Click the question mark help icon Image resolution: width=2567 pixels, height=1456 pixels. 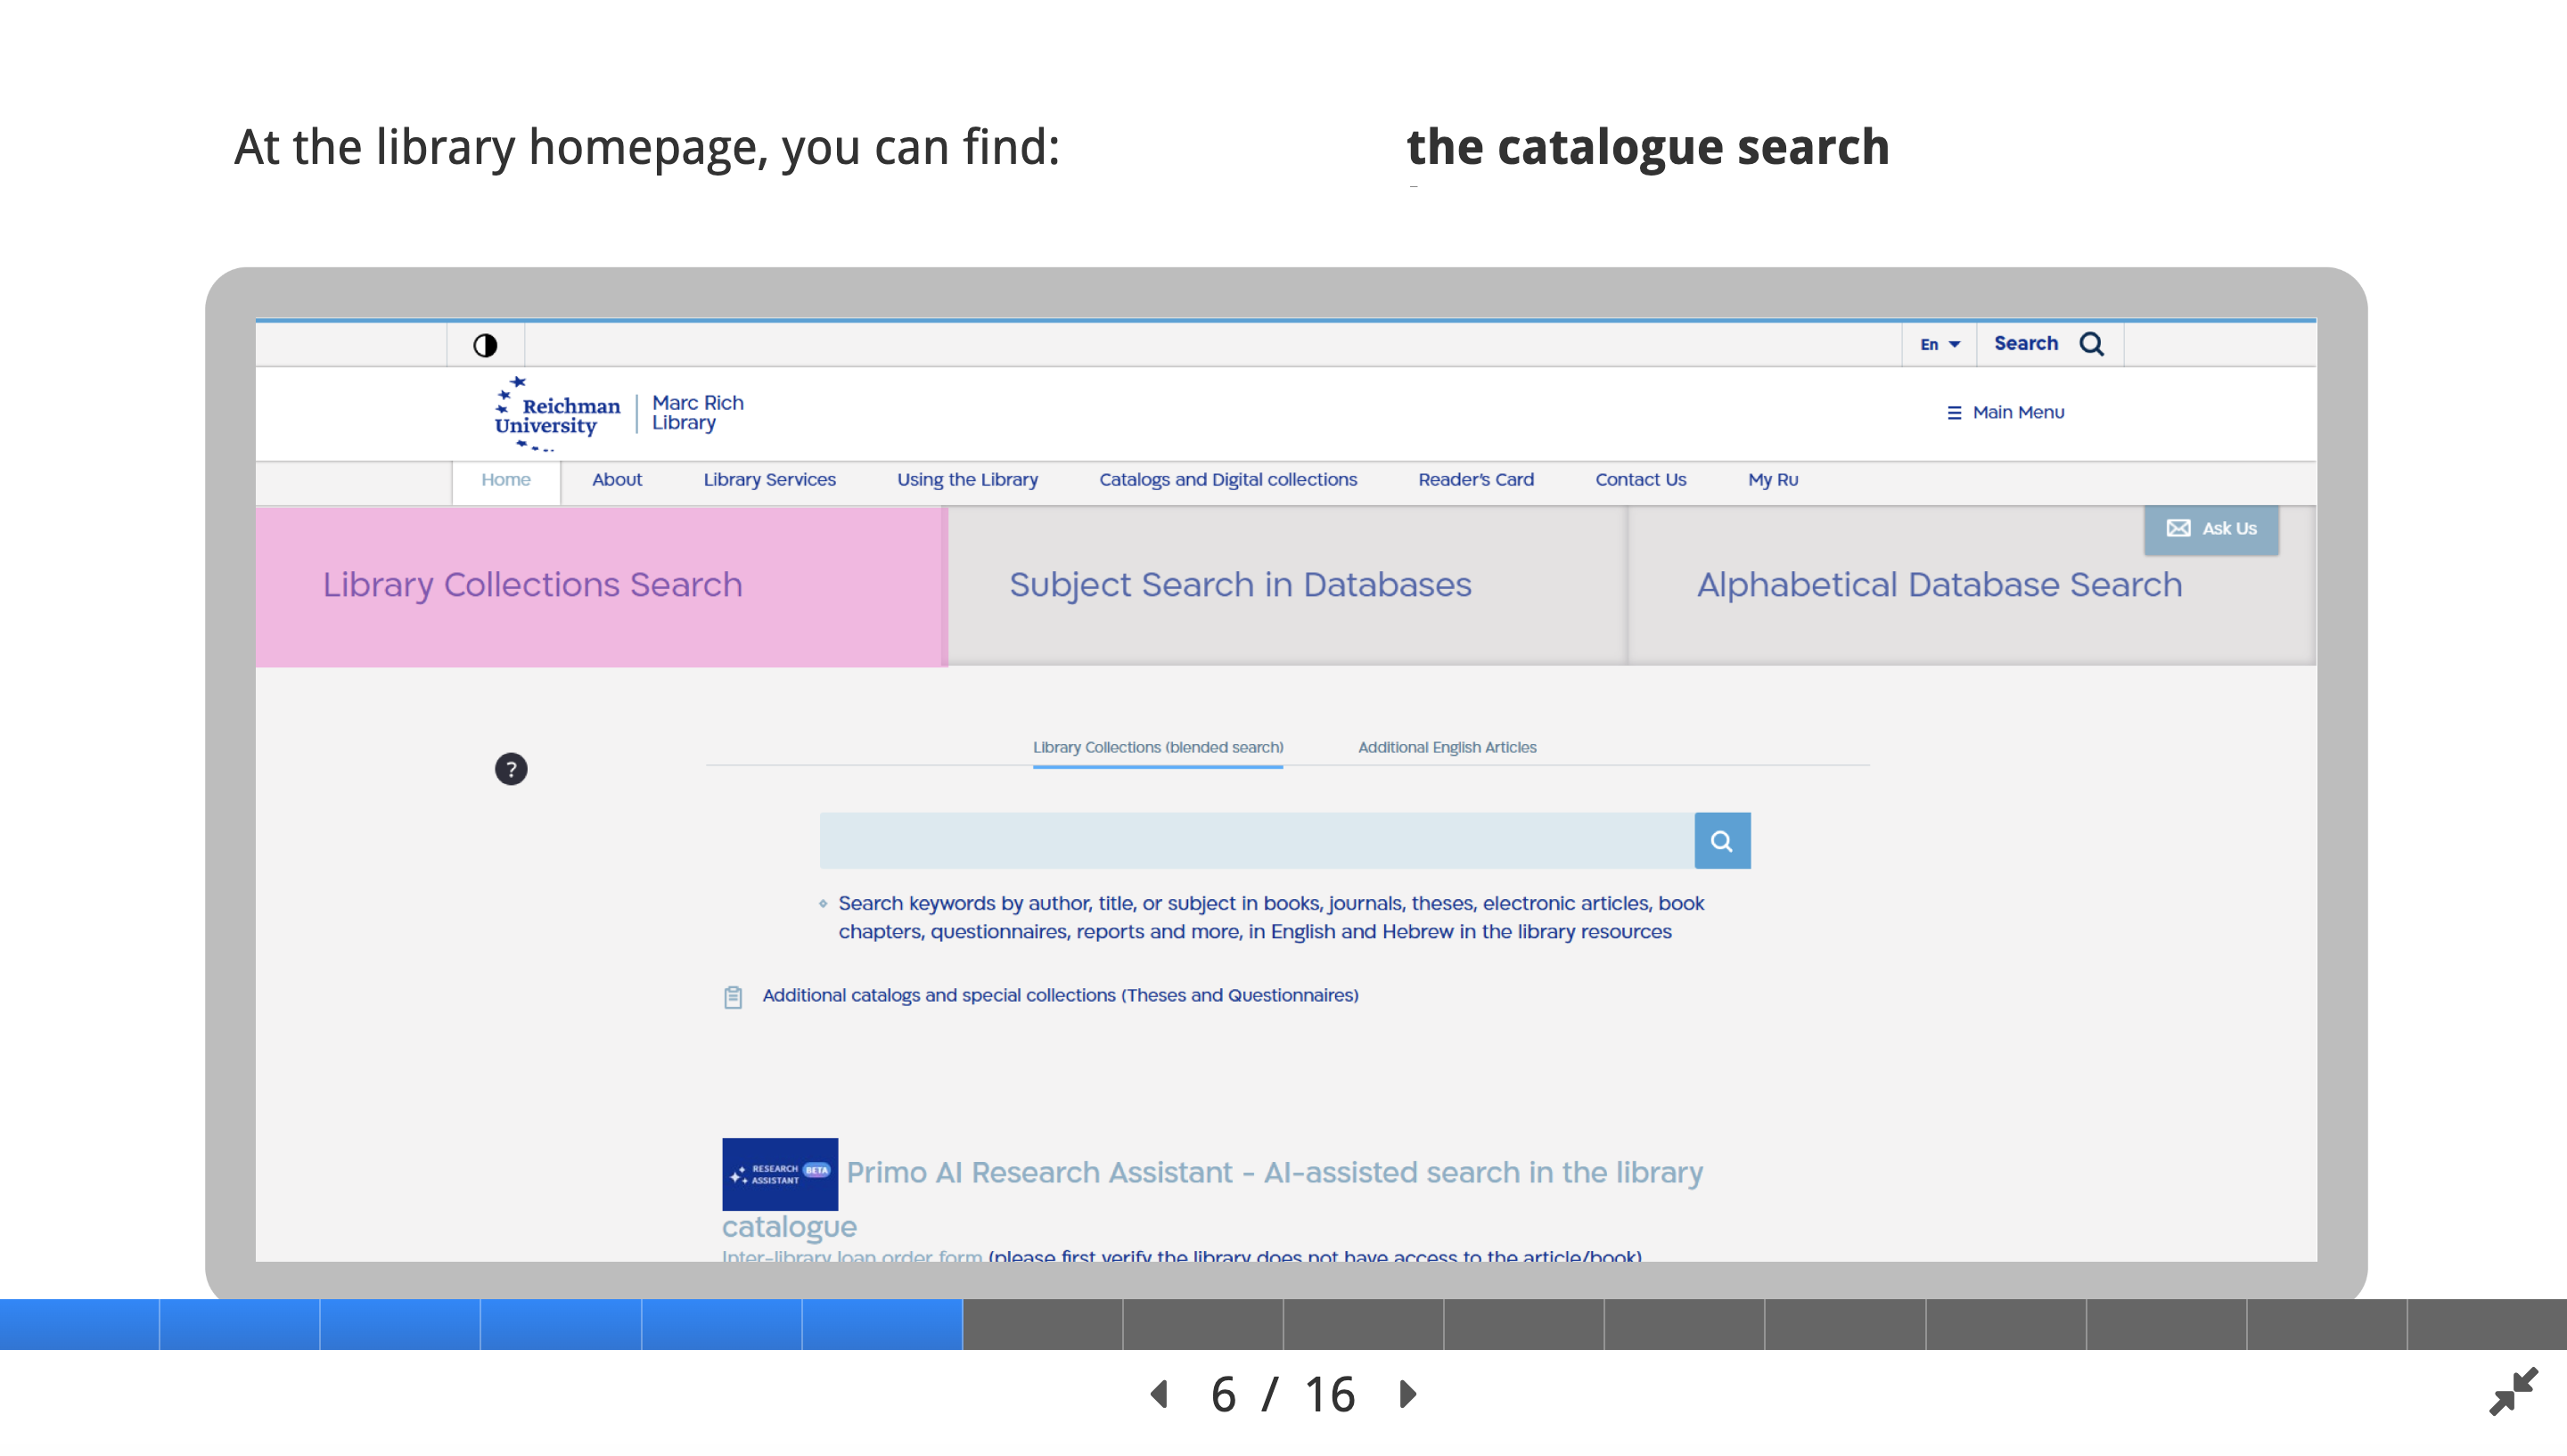click(x=511, y=769)
